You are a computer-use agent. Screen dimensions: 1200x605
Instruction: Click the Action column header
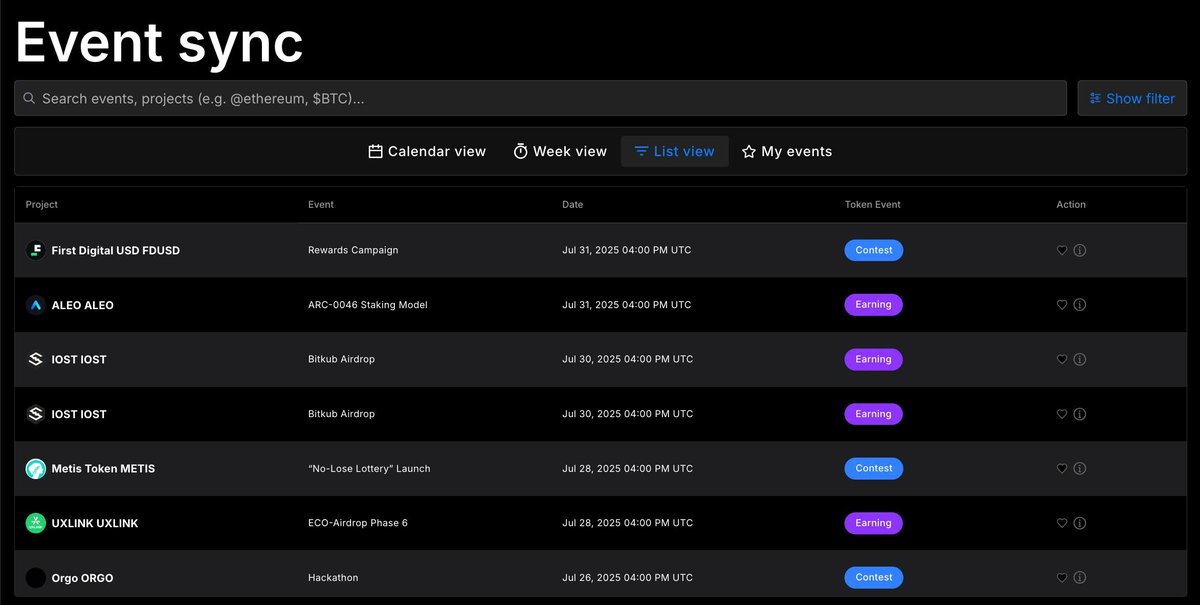coord(1071,205)
